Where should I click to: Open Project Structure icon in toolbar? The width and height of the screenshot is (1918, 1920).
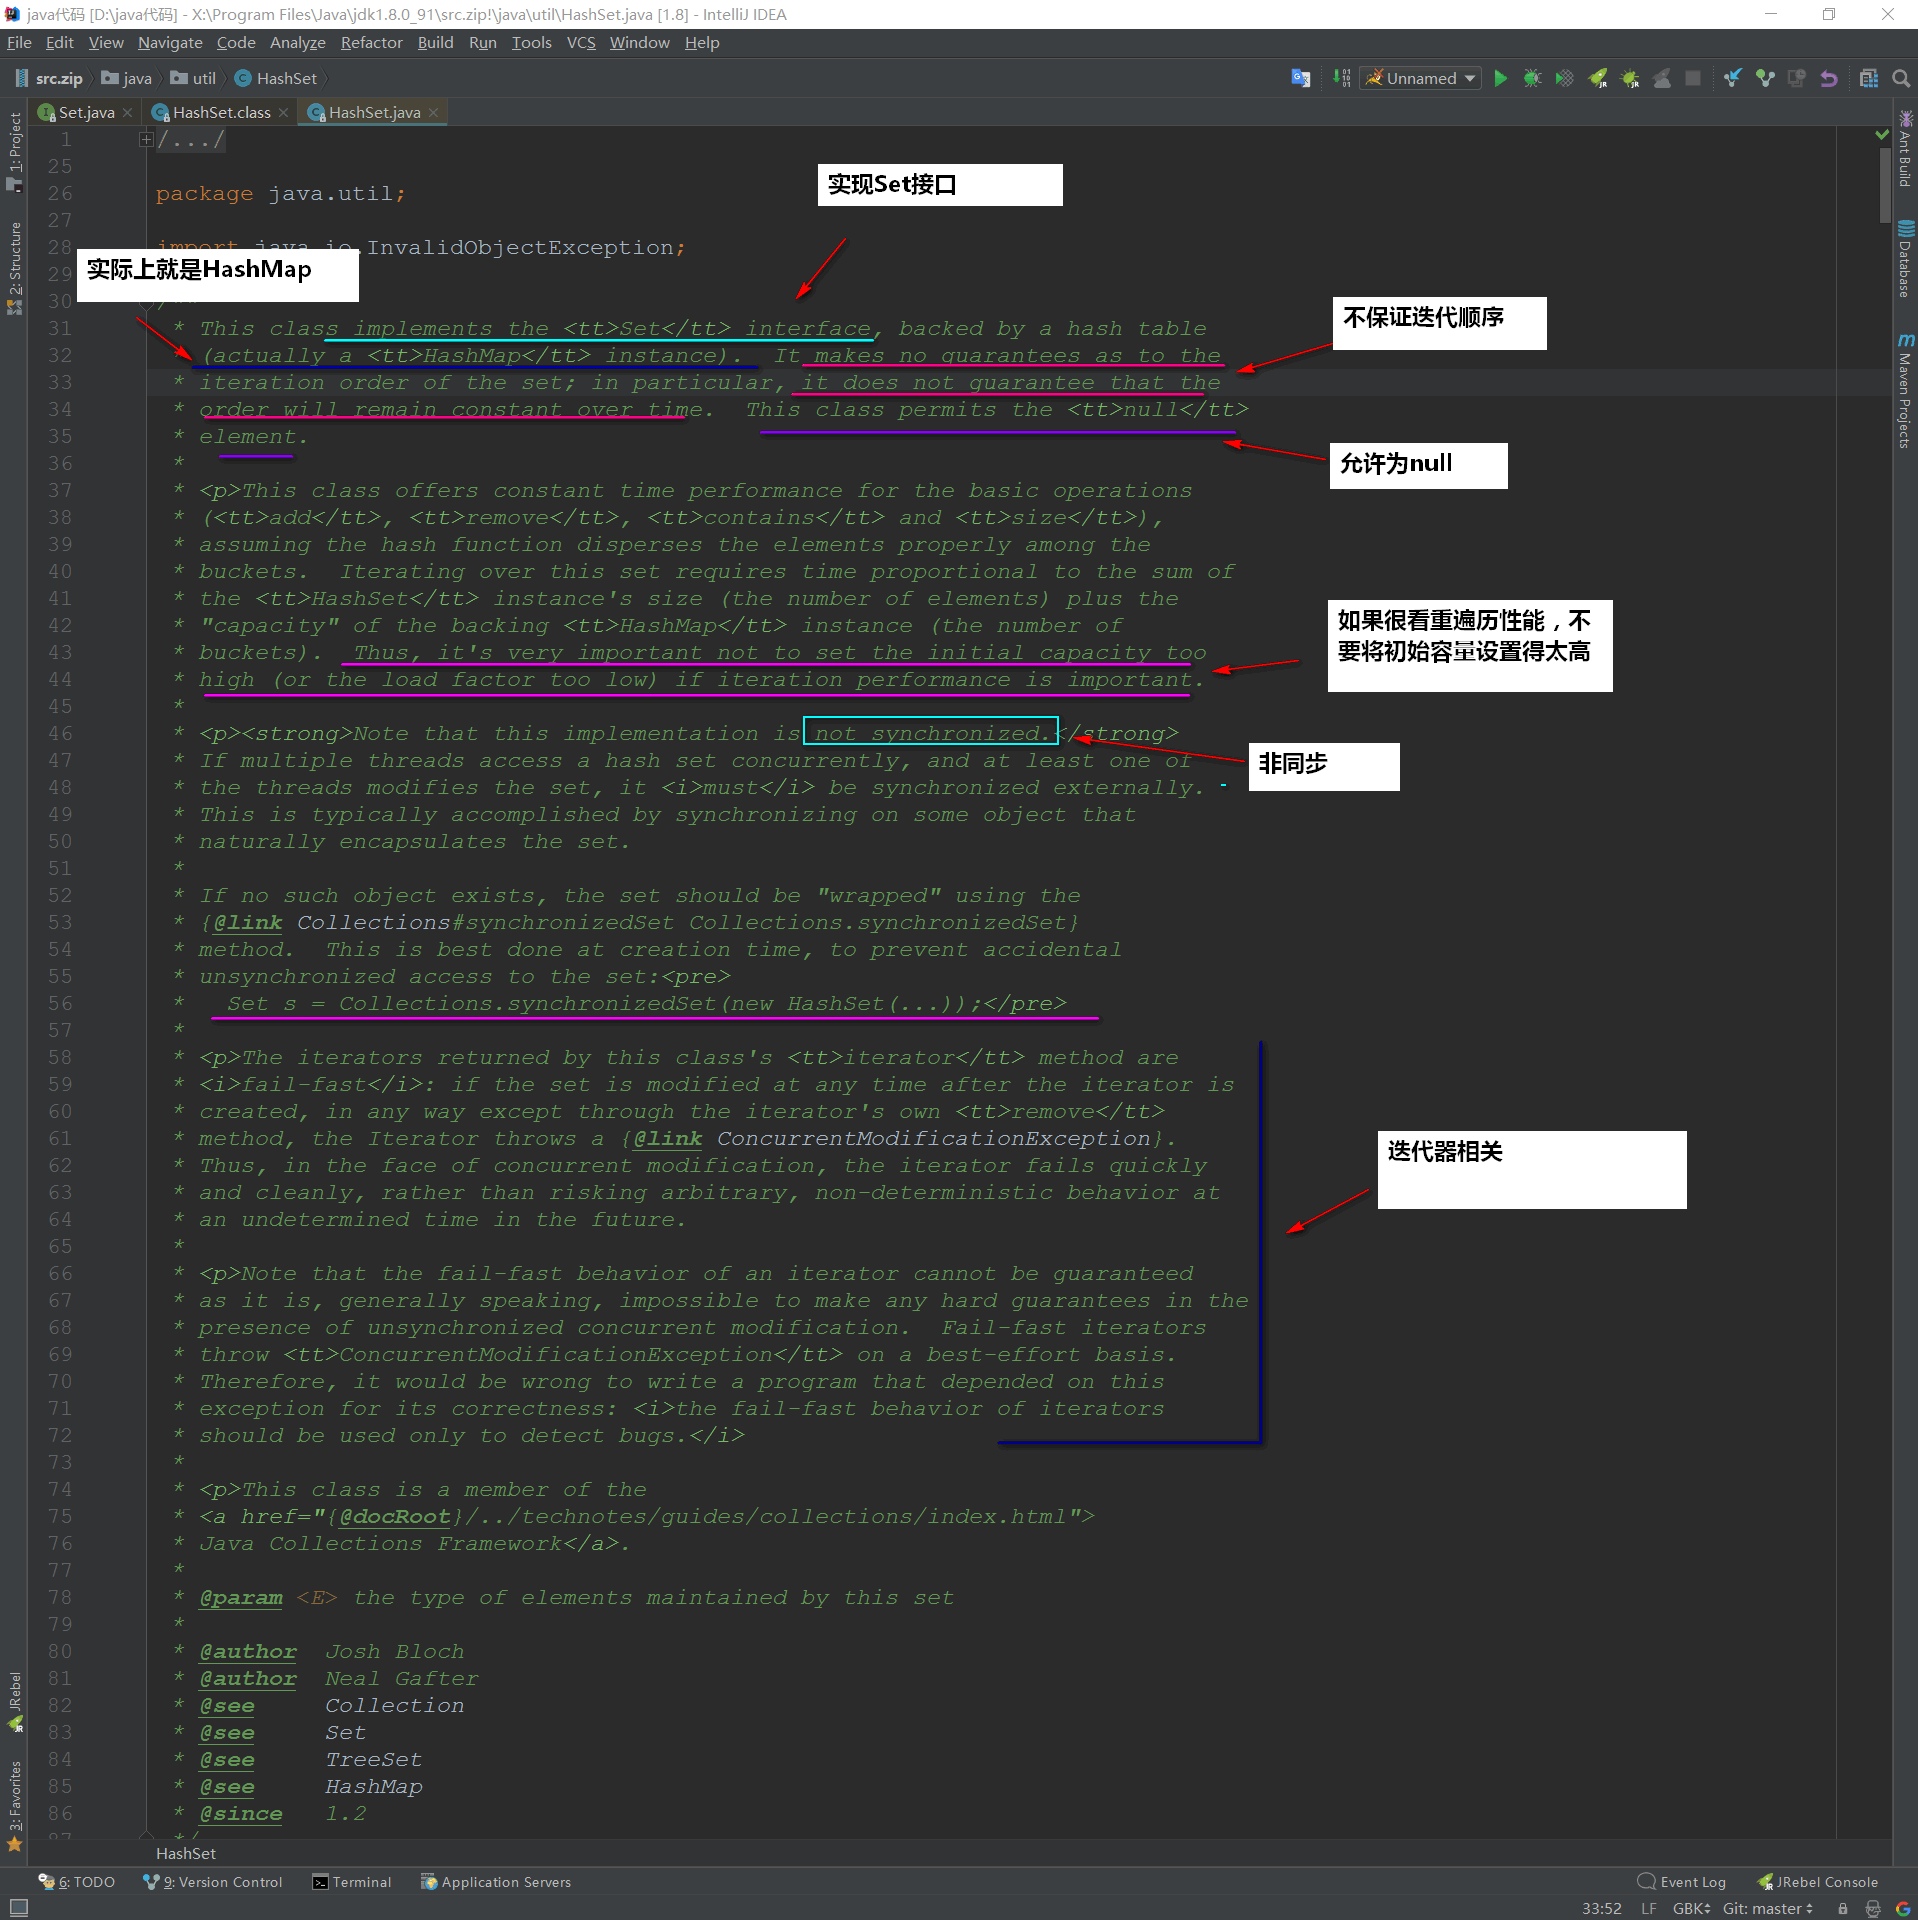point(1868,78)
